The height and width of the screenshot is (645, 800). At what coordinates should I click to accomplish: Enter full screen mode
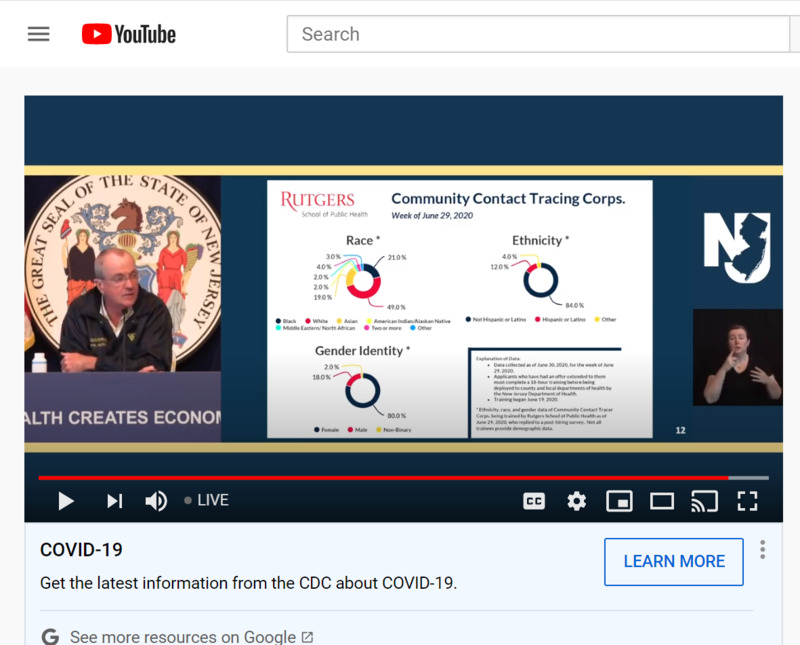[747, 501]
